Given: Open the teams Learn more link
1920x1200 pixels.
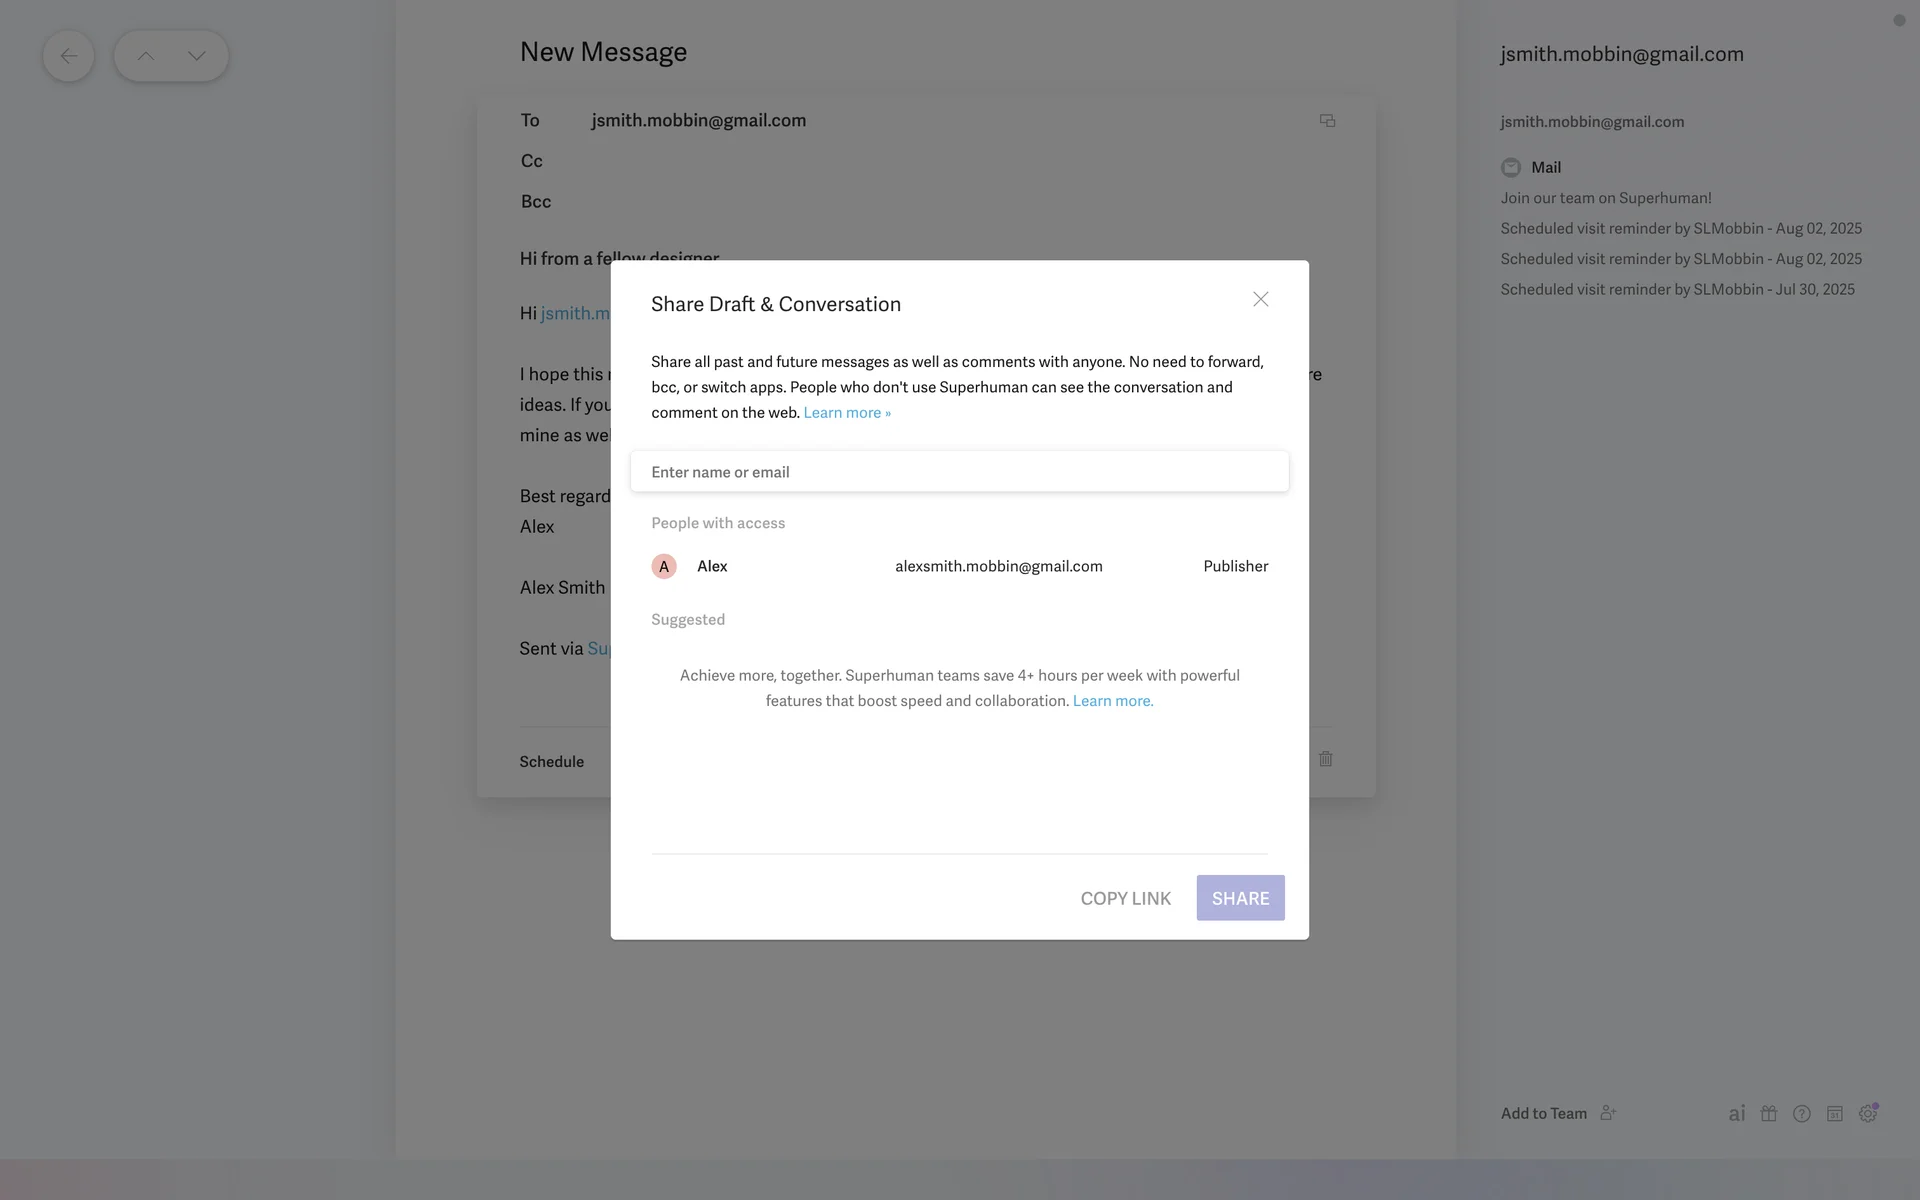Looking at the screenshot, I should coord(1112,701).
